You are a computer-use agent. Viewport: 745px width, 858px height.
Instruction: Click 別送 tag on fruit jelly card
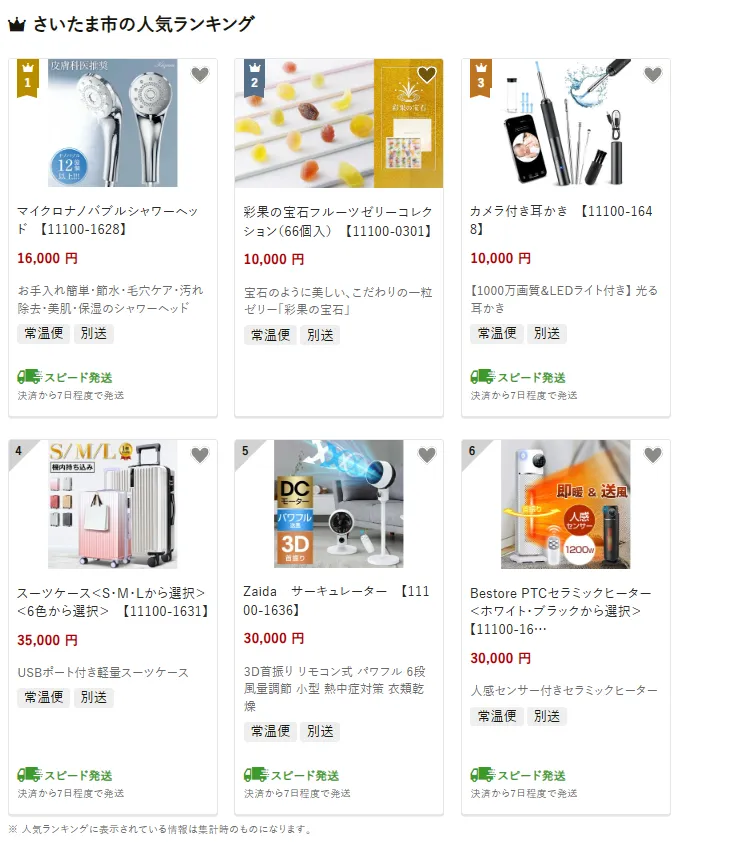click(320, 335)
